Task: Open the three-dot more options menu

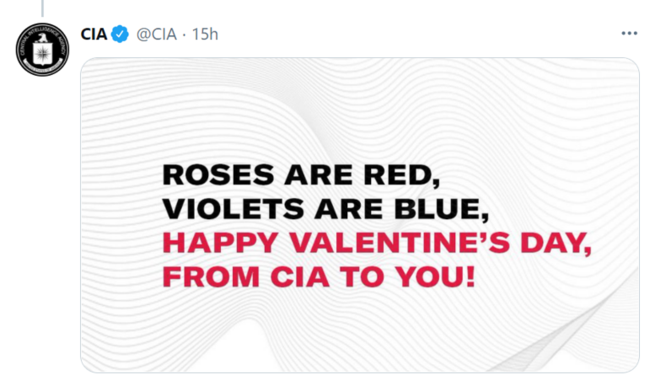Action: click(x=629, y=34)
